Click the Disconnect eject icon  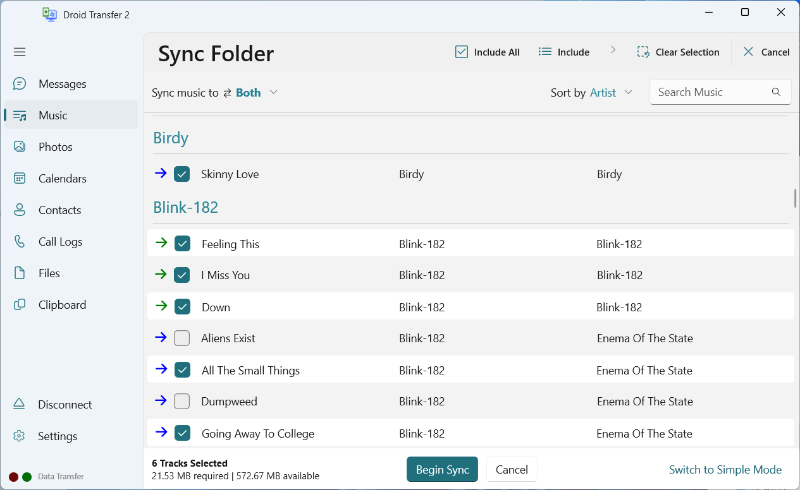(19, 404)
